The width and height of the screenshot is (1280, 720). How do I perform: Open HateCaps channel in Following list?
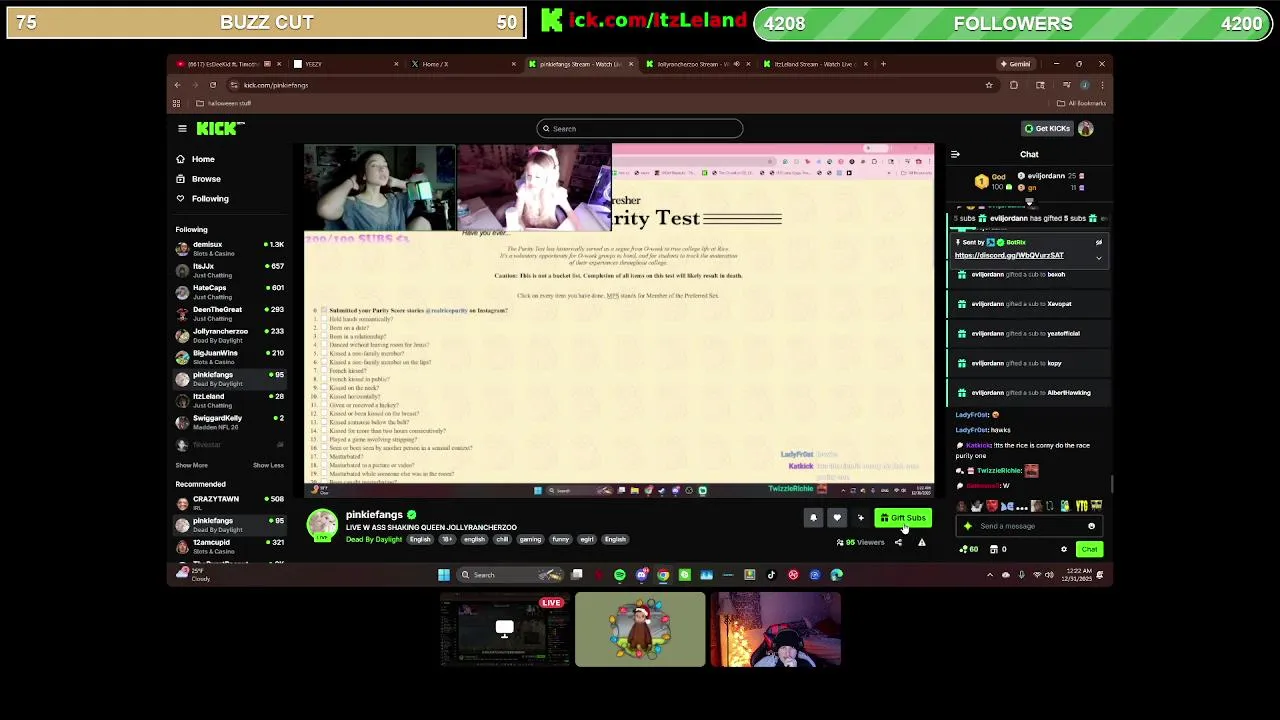[229, 292]
